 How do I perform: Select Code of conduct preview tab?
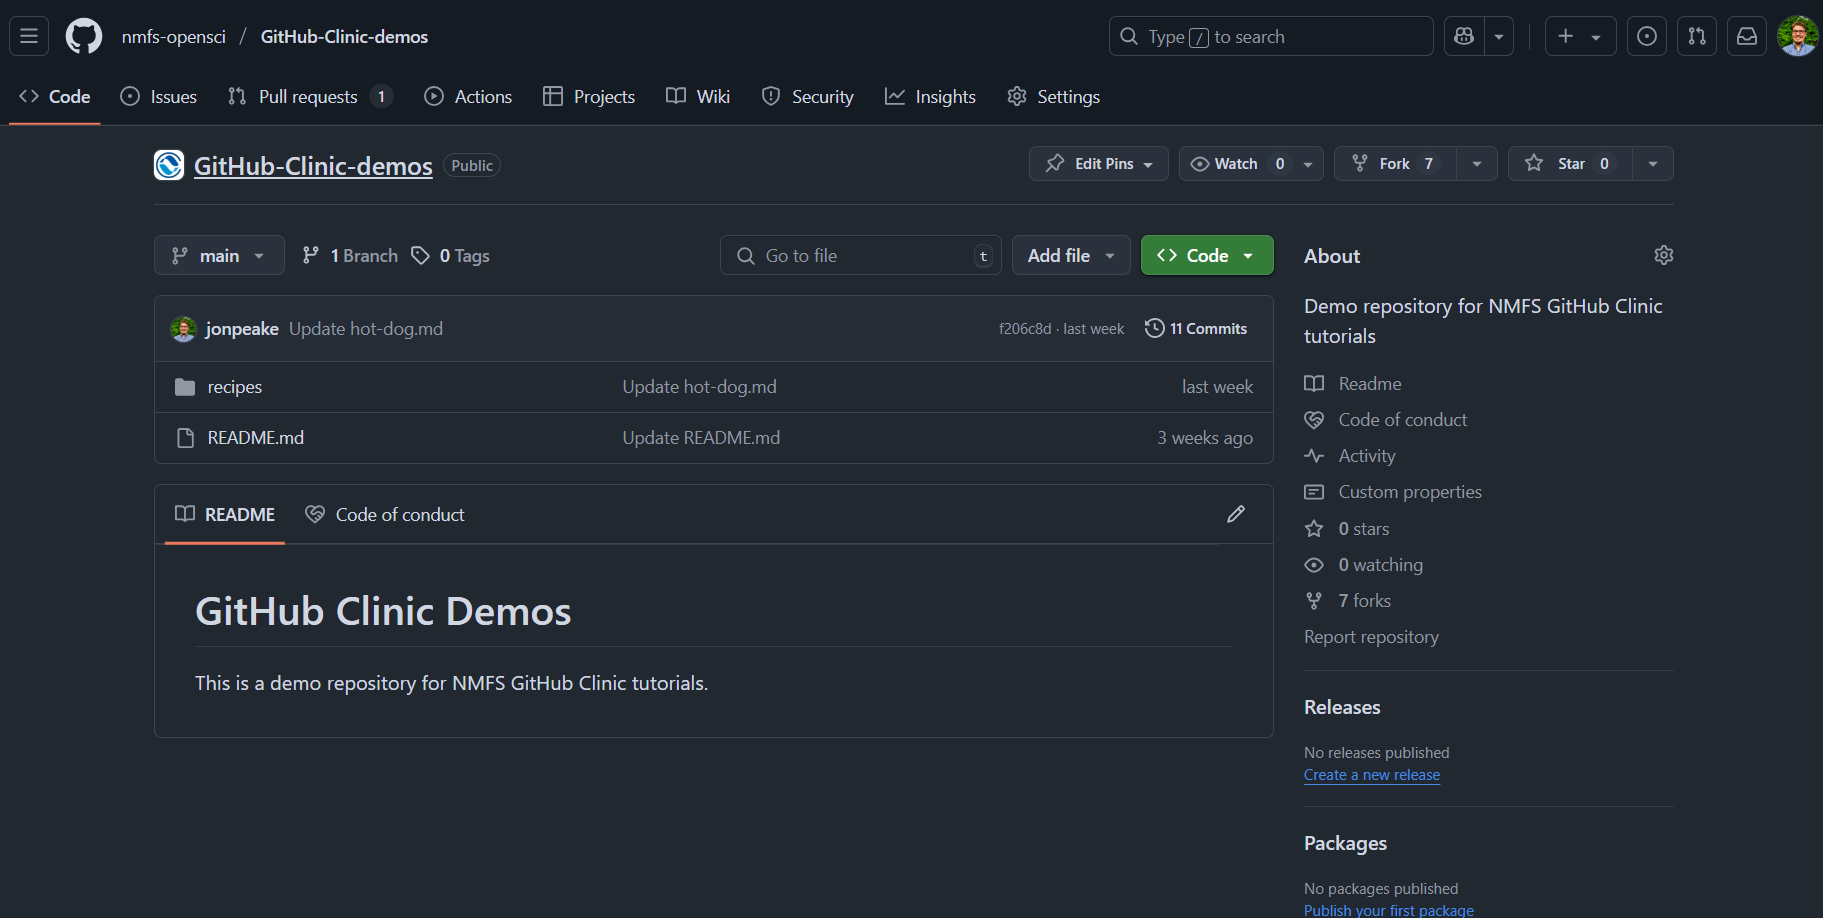(385, 514)
